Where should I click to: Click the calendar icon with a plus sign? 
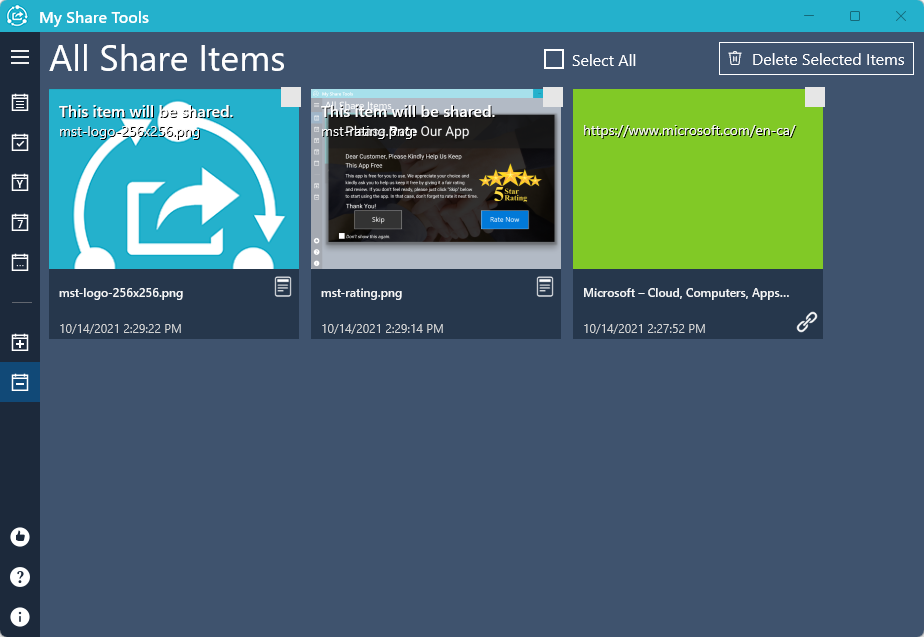[x=20, y=342]
